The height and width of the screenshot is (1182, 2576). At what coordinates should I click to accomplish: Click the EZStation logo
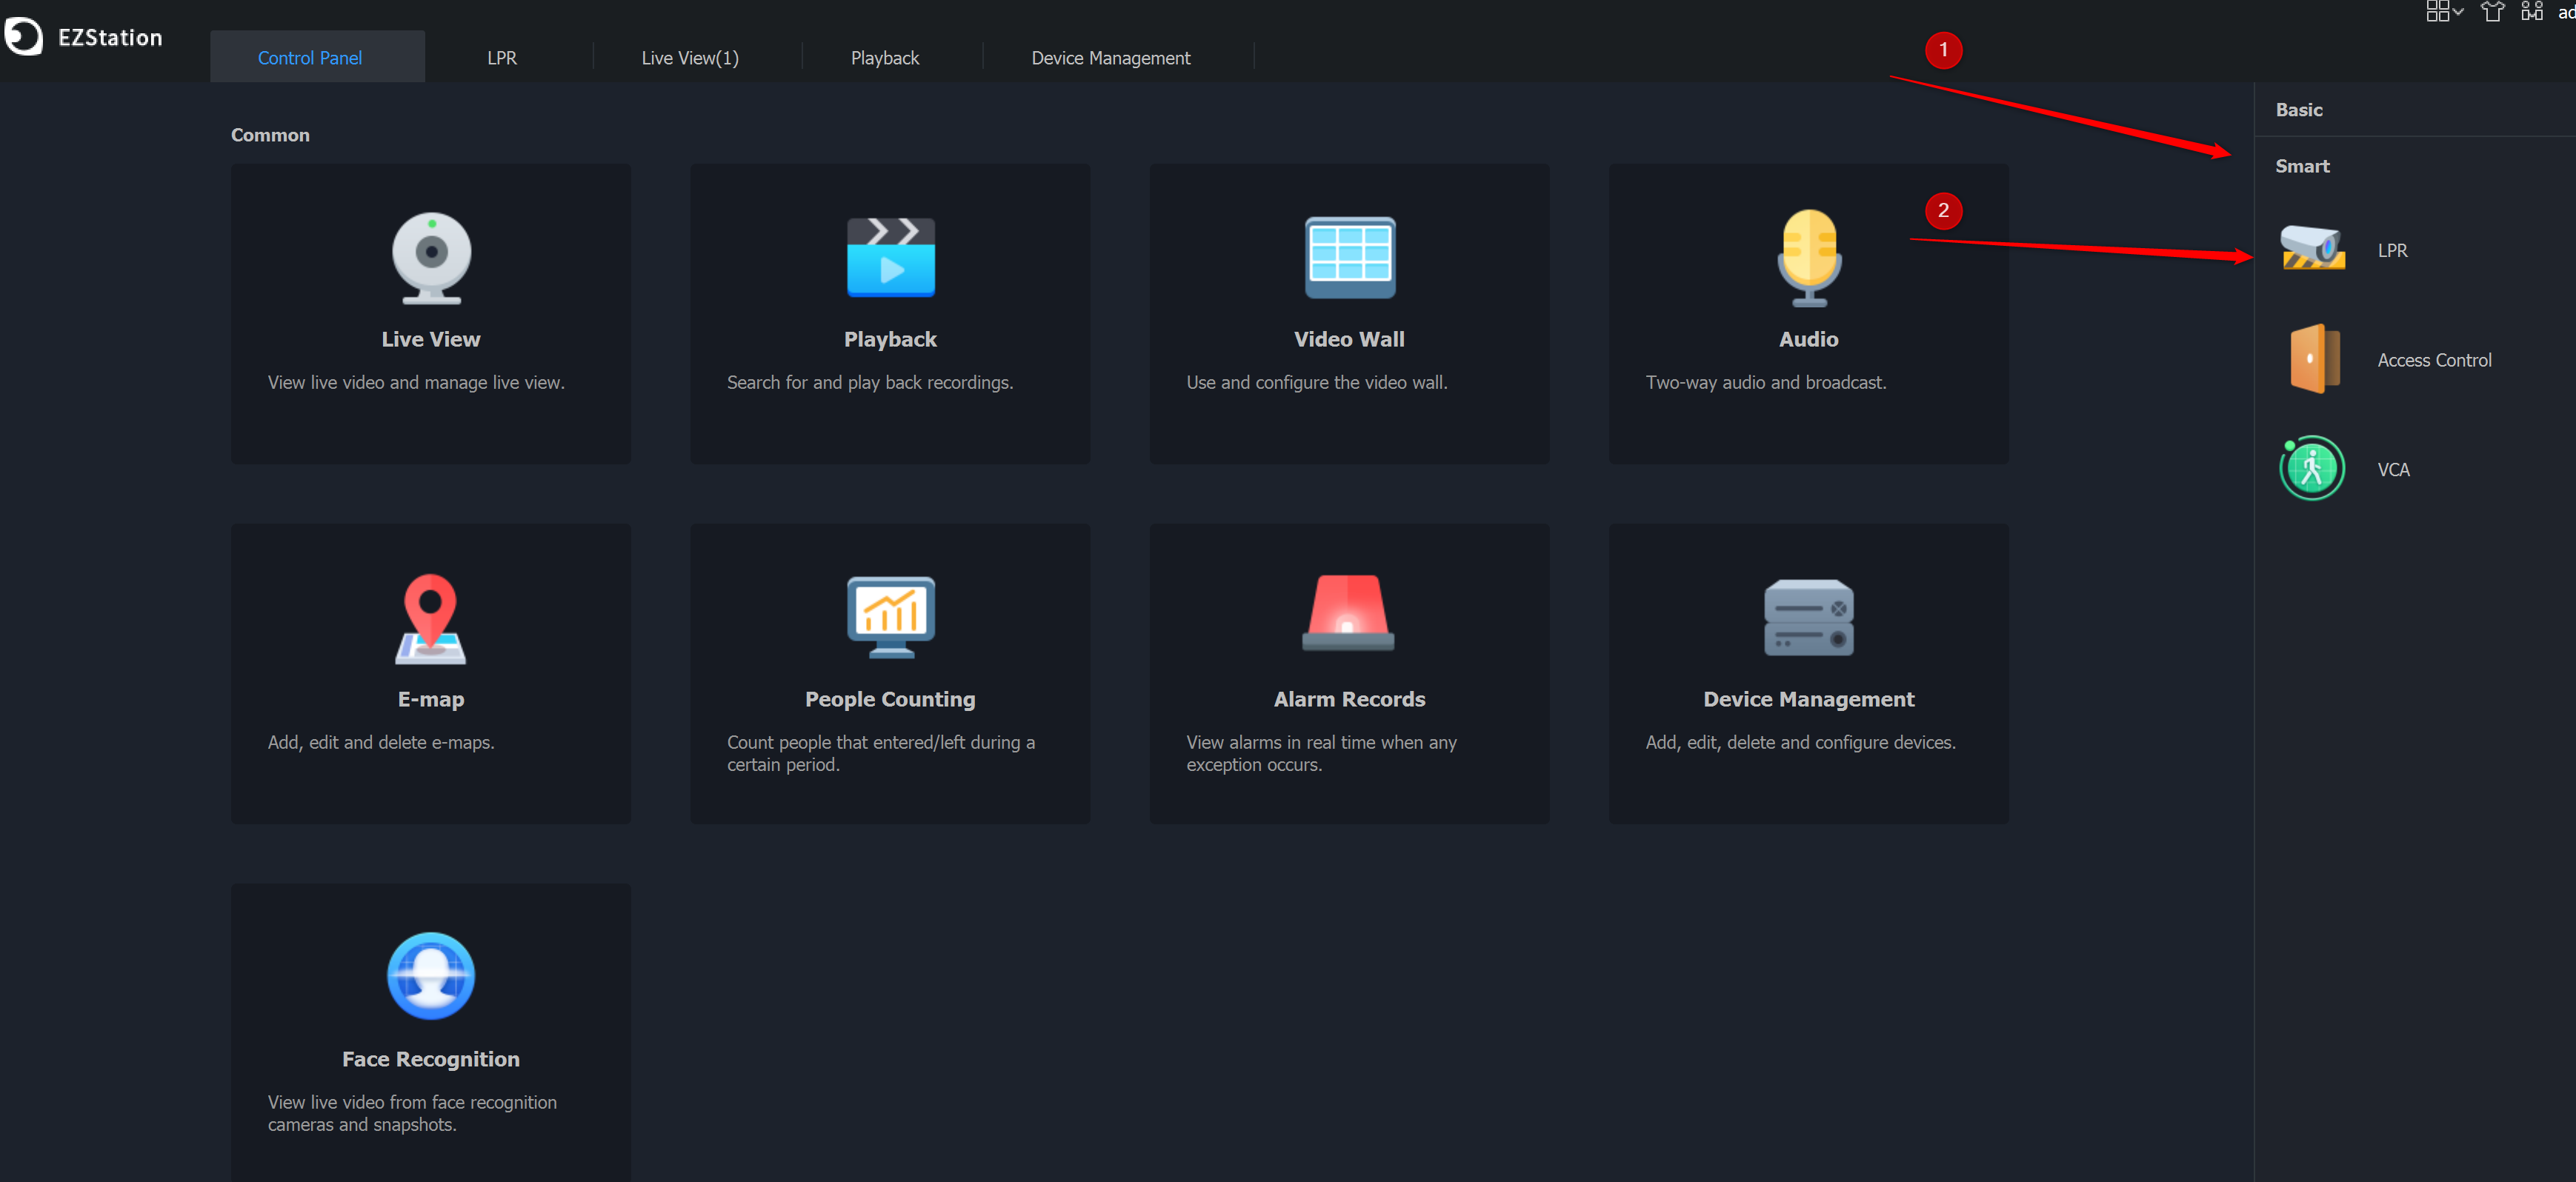click(23, 37)
